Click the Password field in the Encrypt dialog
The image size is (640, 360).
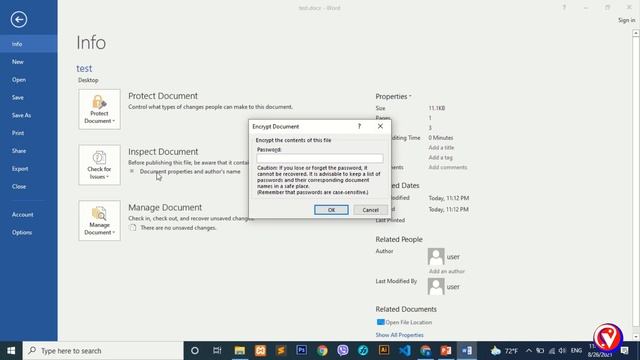pyautogui.click(x=320, y=158)
